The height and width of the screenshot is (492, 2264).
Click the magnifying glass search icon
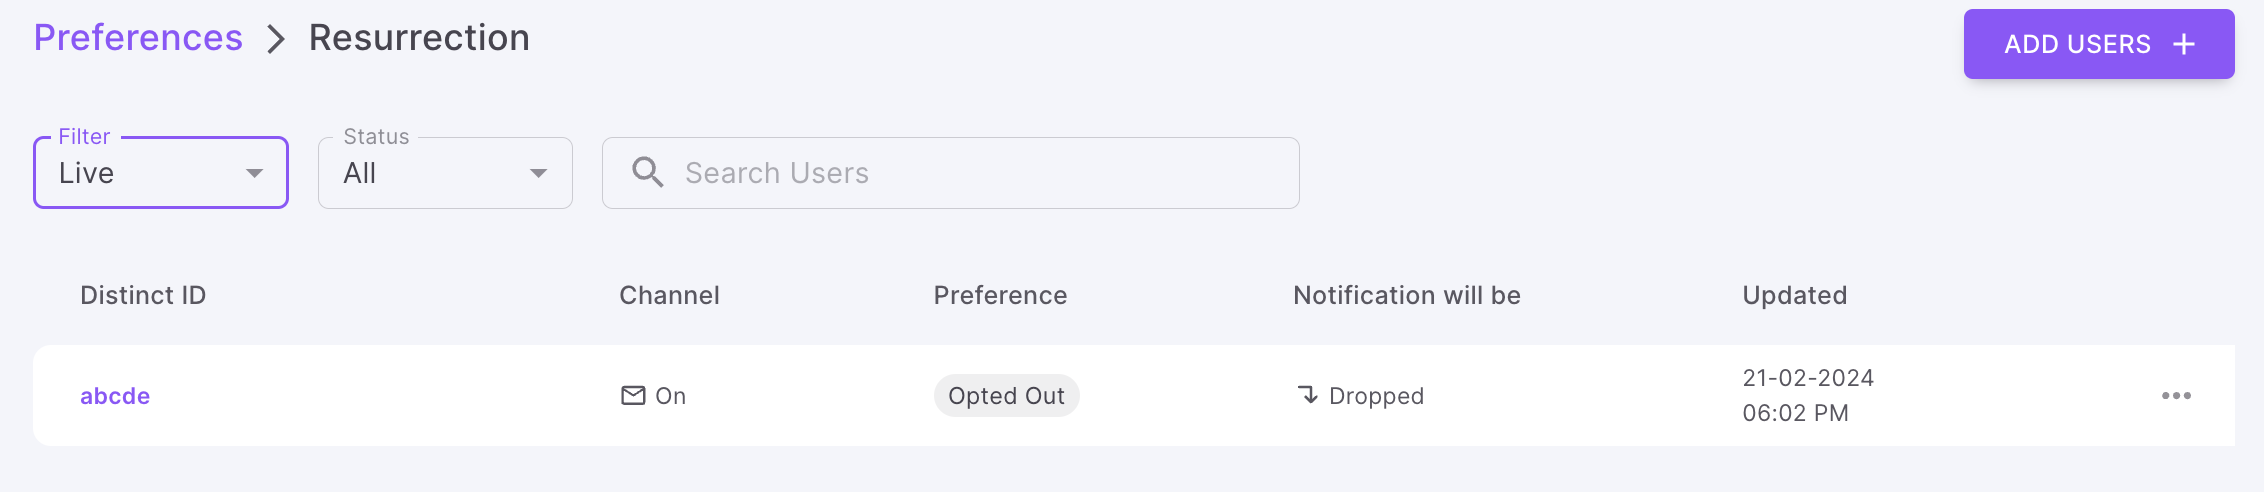click(x=648, y=172)
